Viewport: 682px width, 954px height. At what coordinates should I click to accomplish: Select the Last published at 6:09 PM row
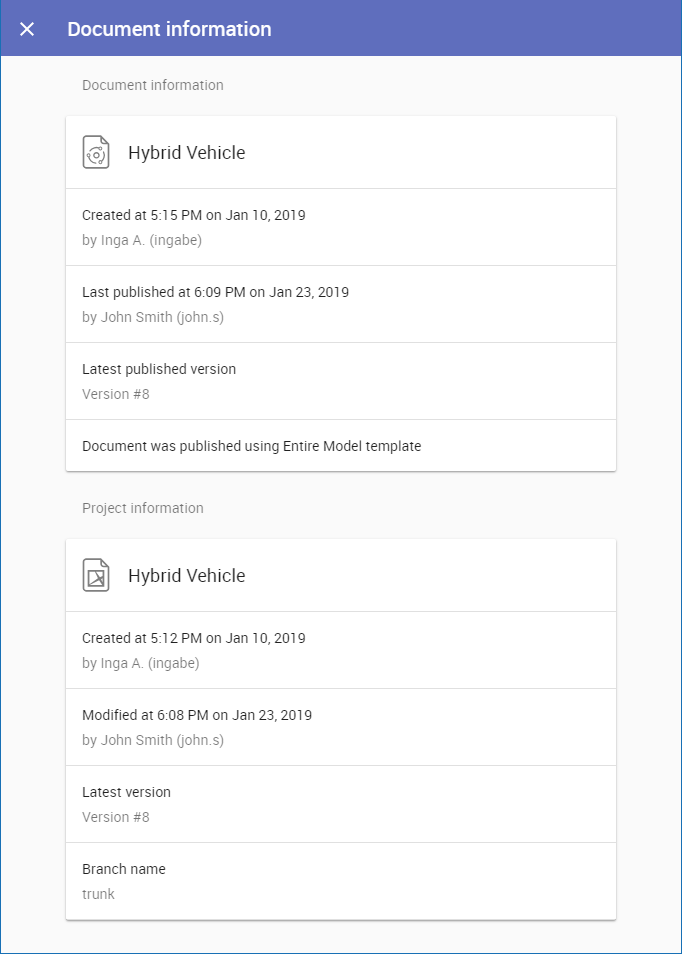(x=215, y=292)
